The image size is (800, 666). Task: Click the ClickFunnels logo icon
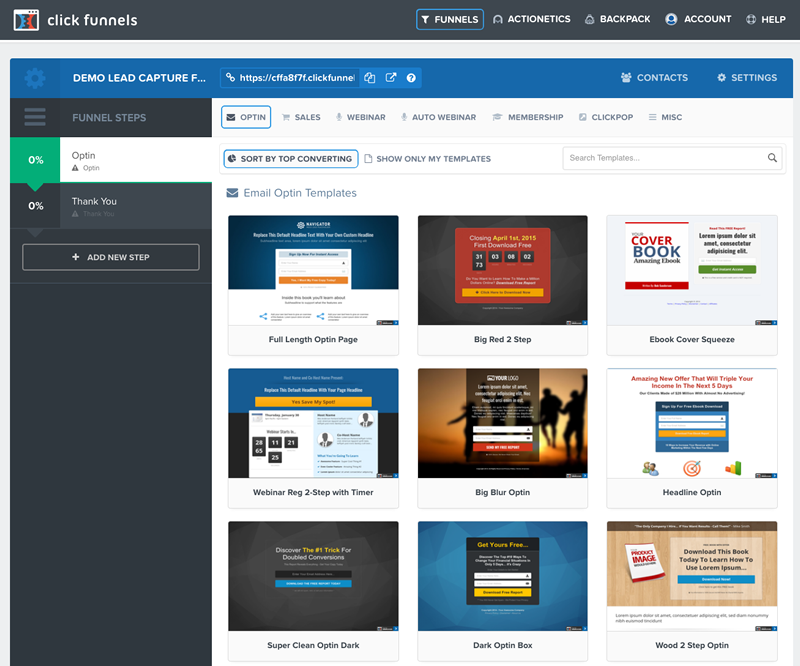pyautogui.click(x=26, y=20)
